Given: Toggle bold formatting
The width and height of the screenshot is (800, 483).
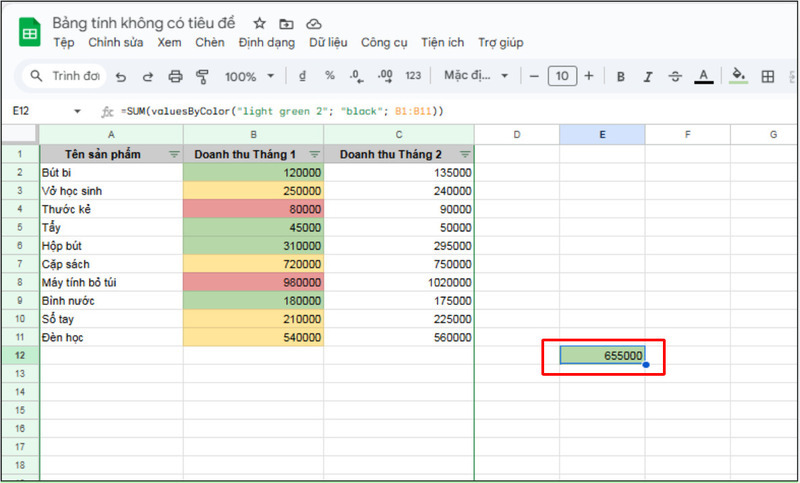Looking at the screenshot, I should 621,76.
